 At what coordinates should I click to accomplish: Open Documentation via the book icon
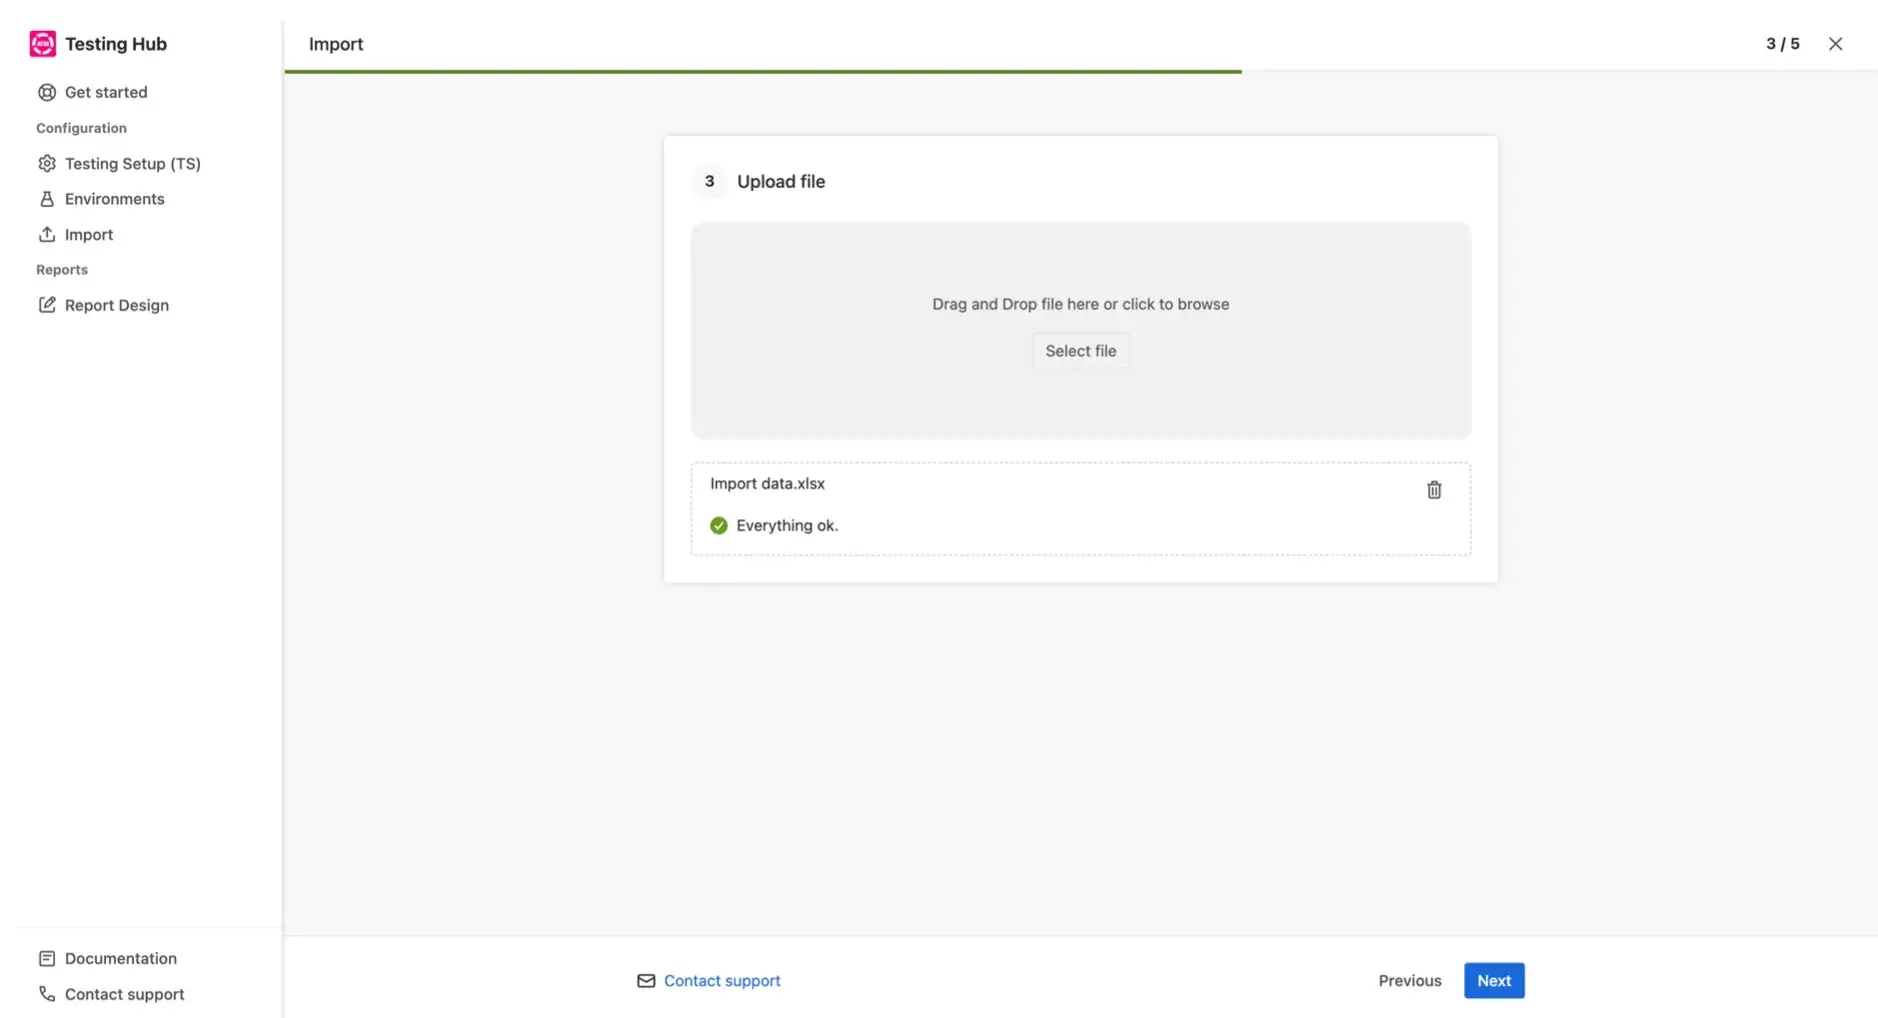tap(47, 957)
